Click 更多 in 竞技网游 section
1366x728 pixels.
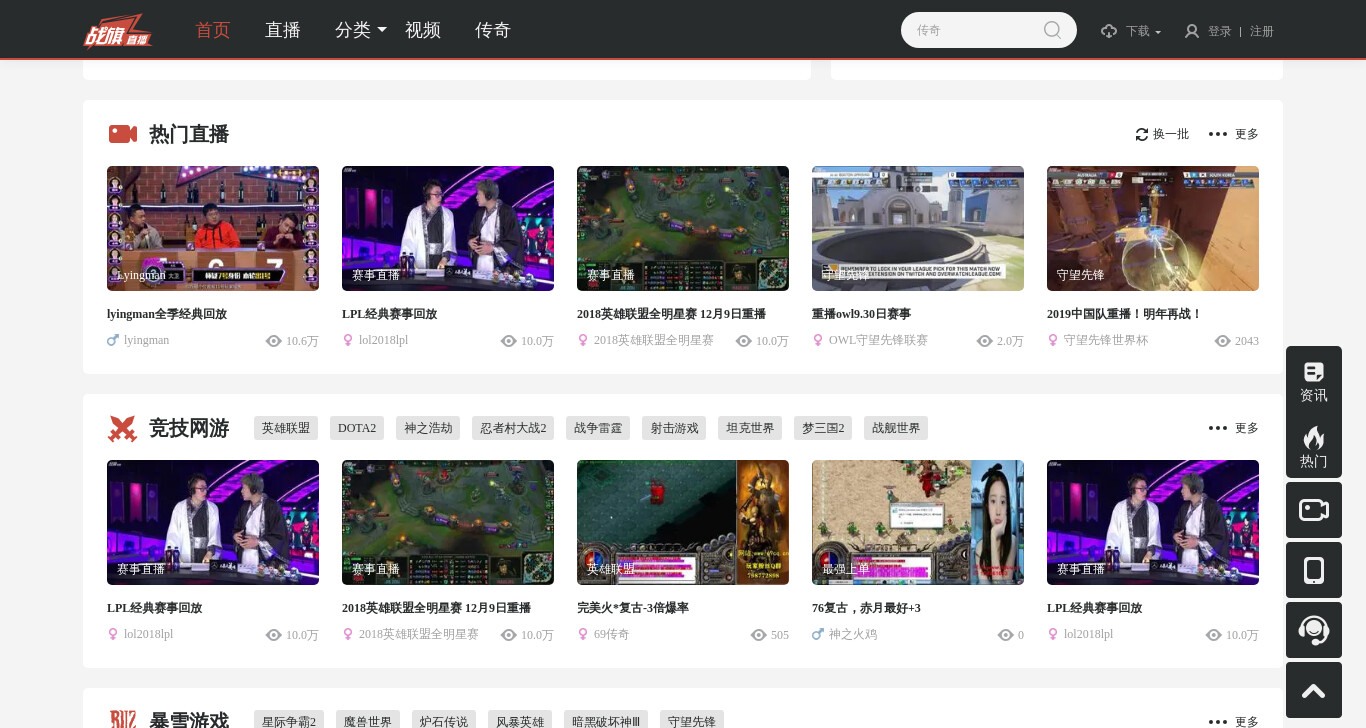click(1247, 428)
